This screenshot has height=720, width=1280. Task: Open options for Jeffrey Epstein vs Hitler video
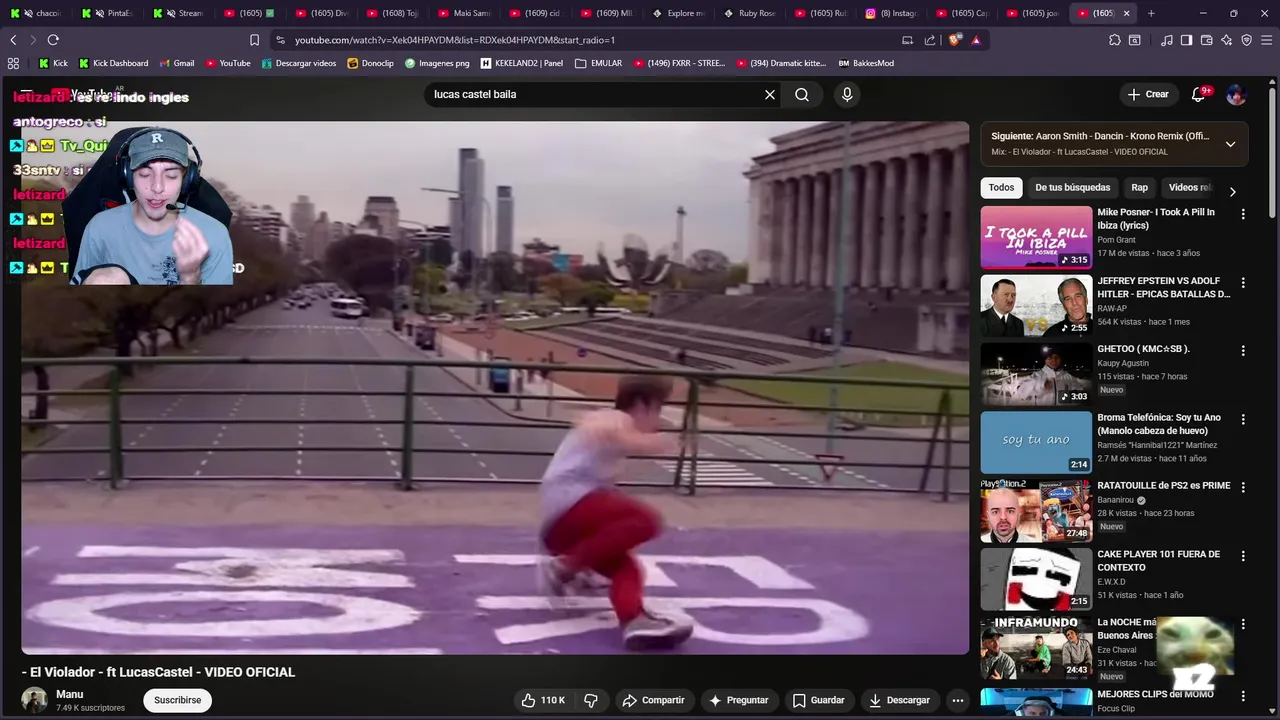(x=1243, y=283)
